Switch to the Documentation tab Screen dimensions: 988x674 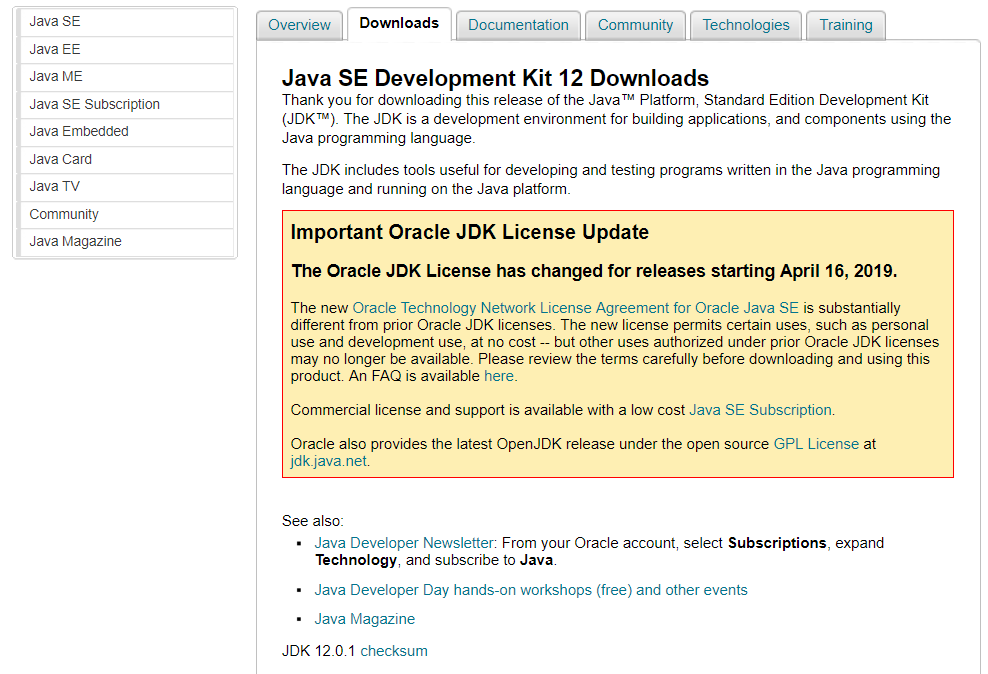(518, 25)
